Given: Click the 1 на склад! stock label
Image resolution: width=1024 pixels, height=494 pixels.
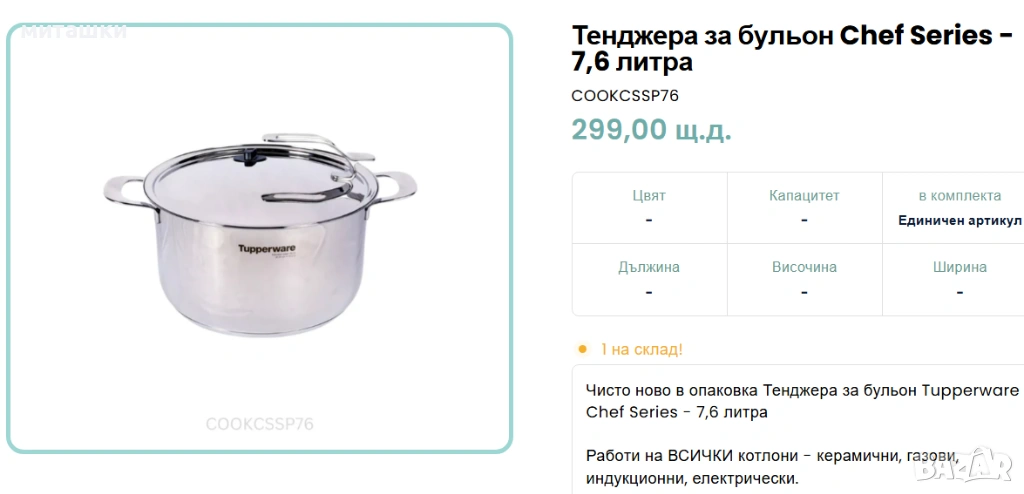Looking at the screenshot, I should coord(641,350).
